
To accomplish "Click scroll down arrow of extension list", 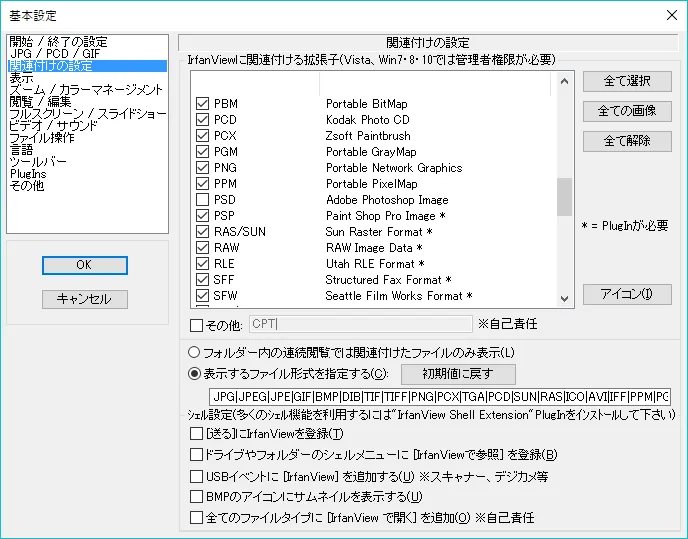I will pyautogui.click(x=565, y=299).
